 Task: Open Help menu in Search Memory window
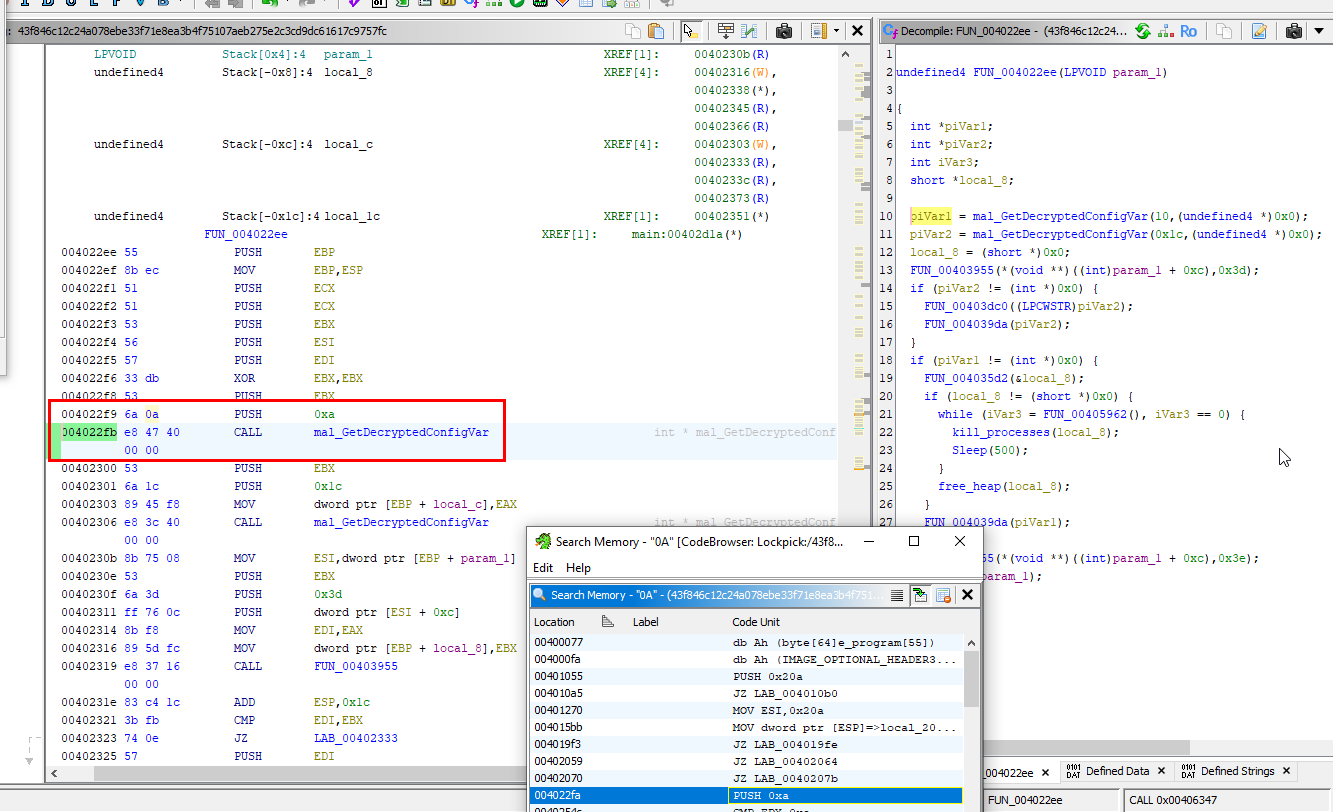click(x=578, y=568)
